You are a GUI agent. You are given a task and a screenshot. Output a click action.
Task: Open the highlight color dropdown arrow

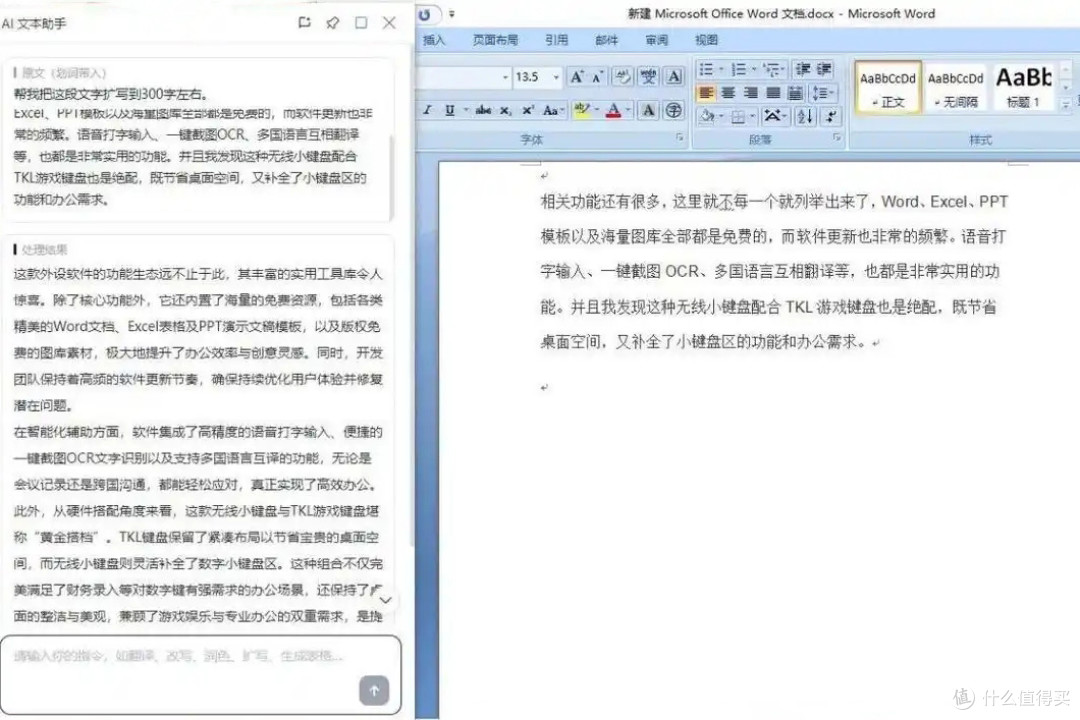pos(596,110)
